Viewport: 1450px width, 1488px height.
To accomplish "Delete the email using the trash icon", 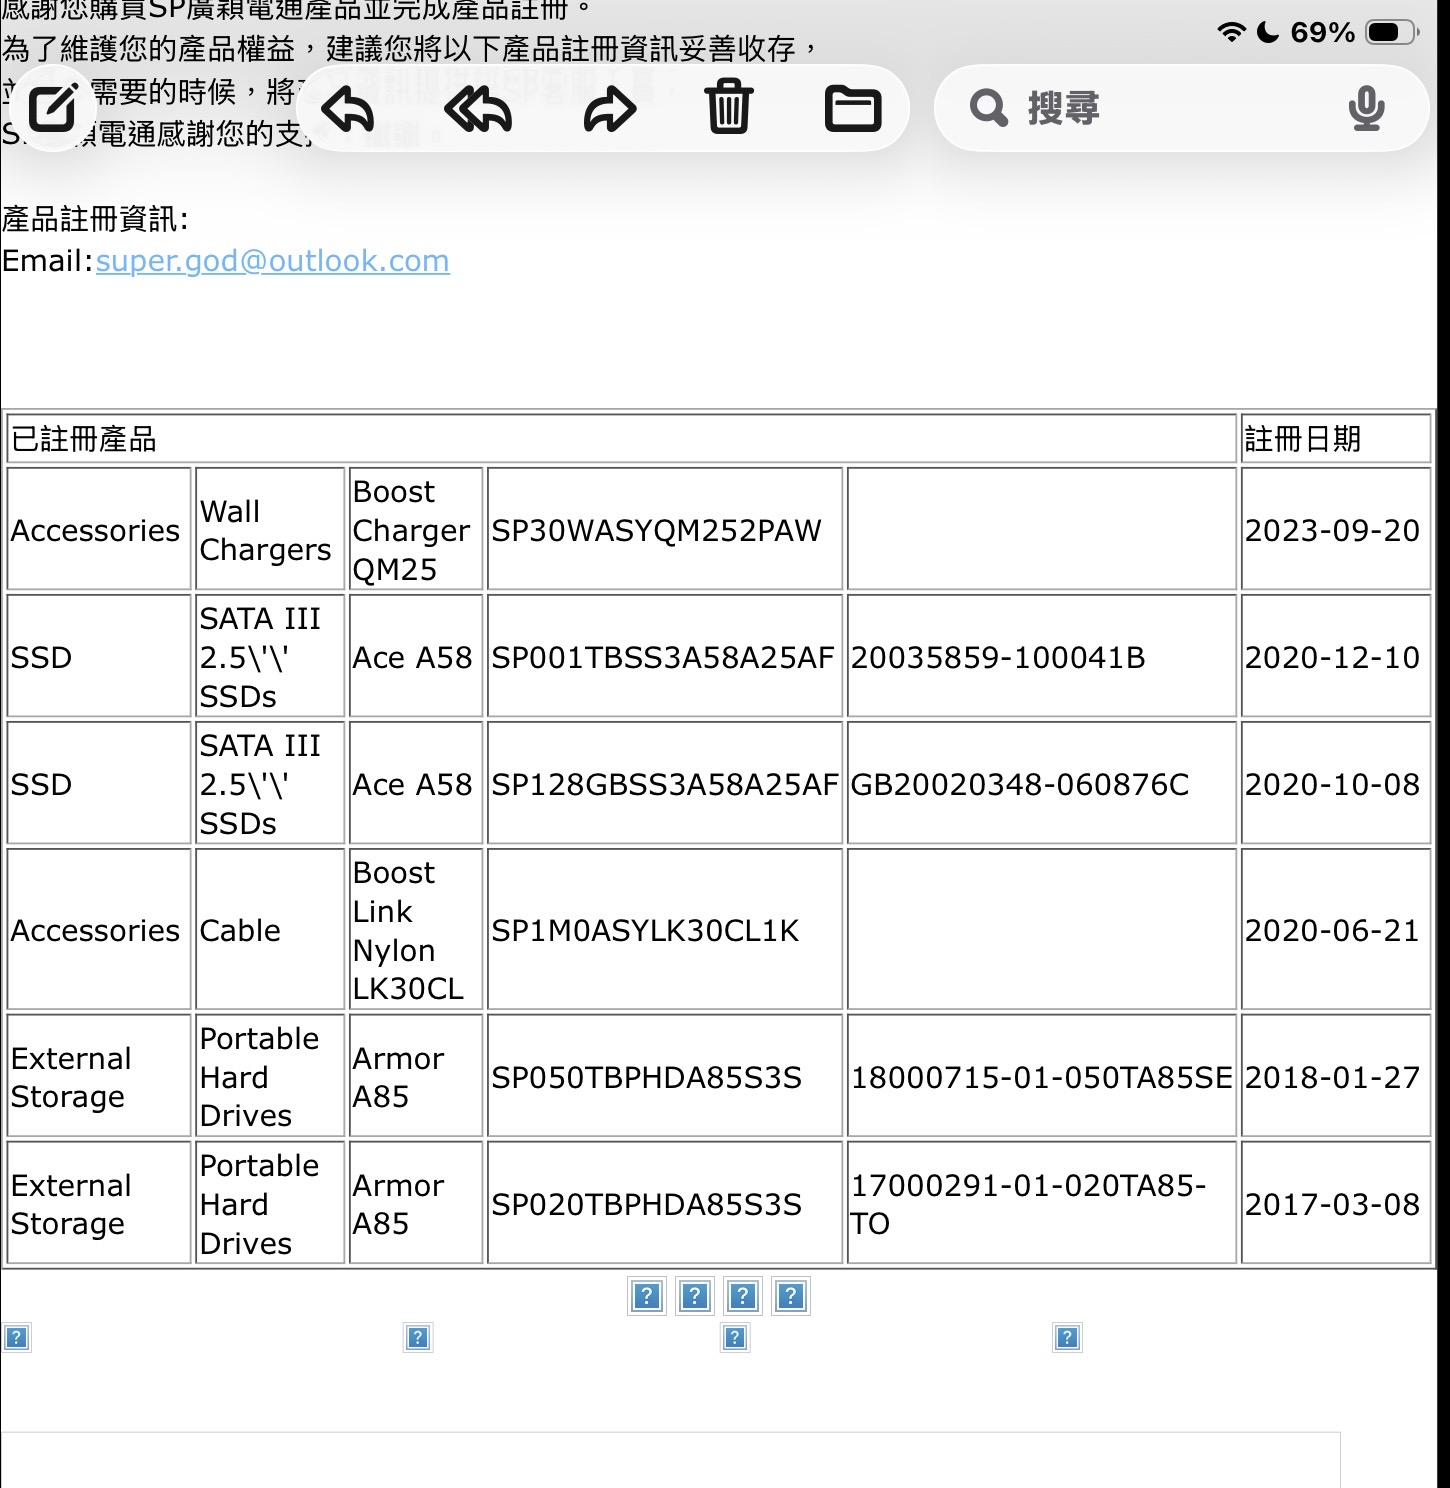I will [729, 108].
